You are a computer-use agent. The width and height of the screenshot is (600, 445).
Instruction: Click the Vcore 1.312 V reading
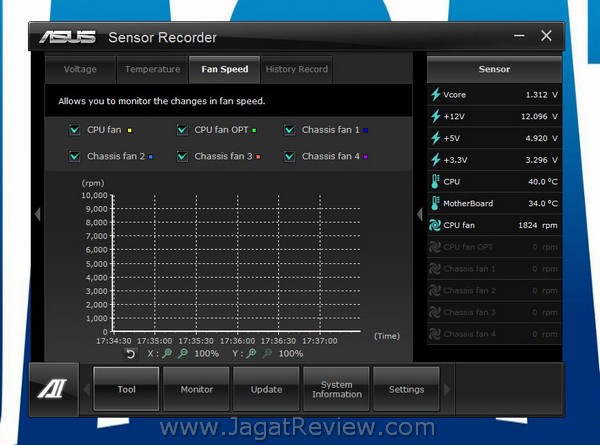(x=541, y=95)
